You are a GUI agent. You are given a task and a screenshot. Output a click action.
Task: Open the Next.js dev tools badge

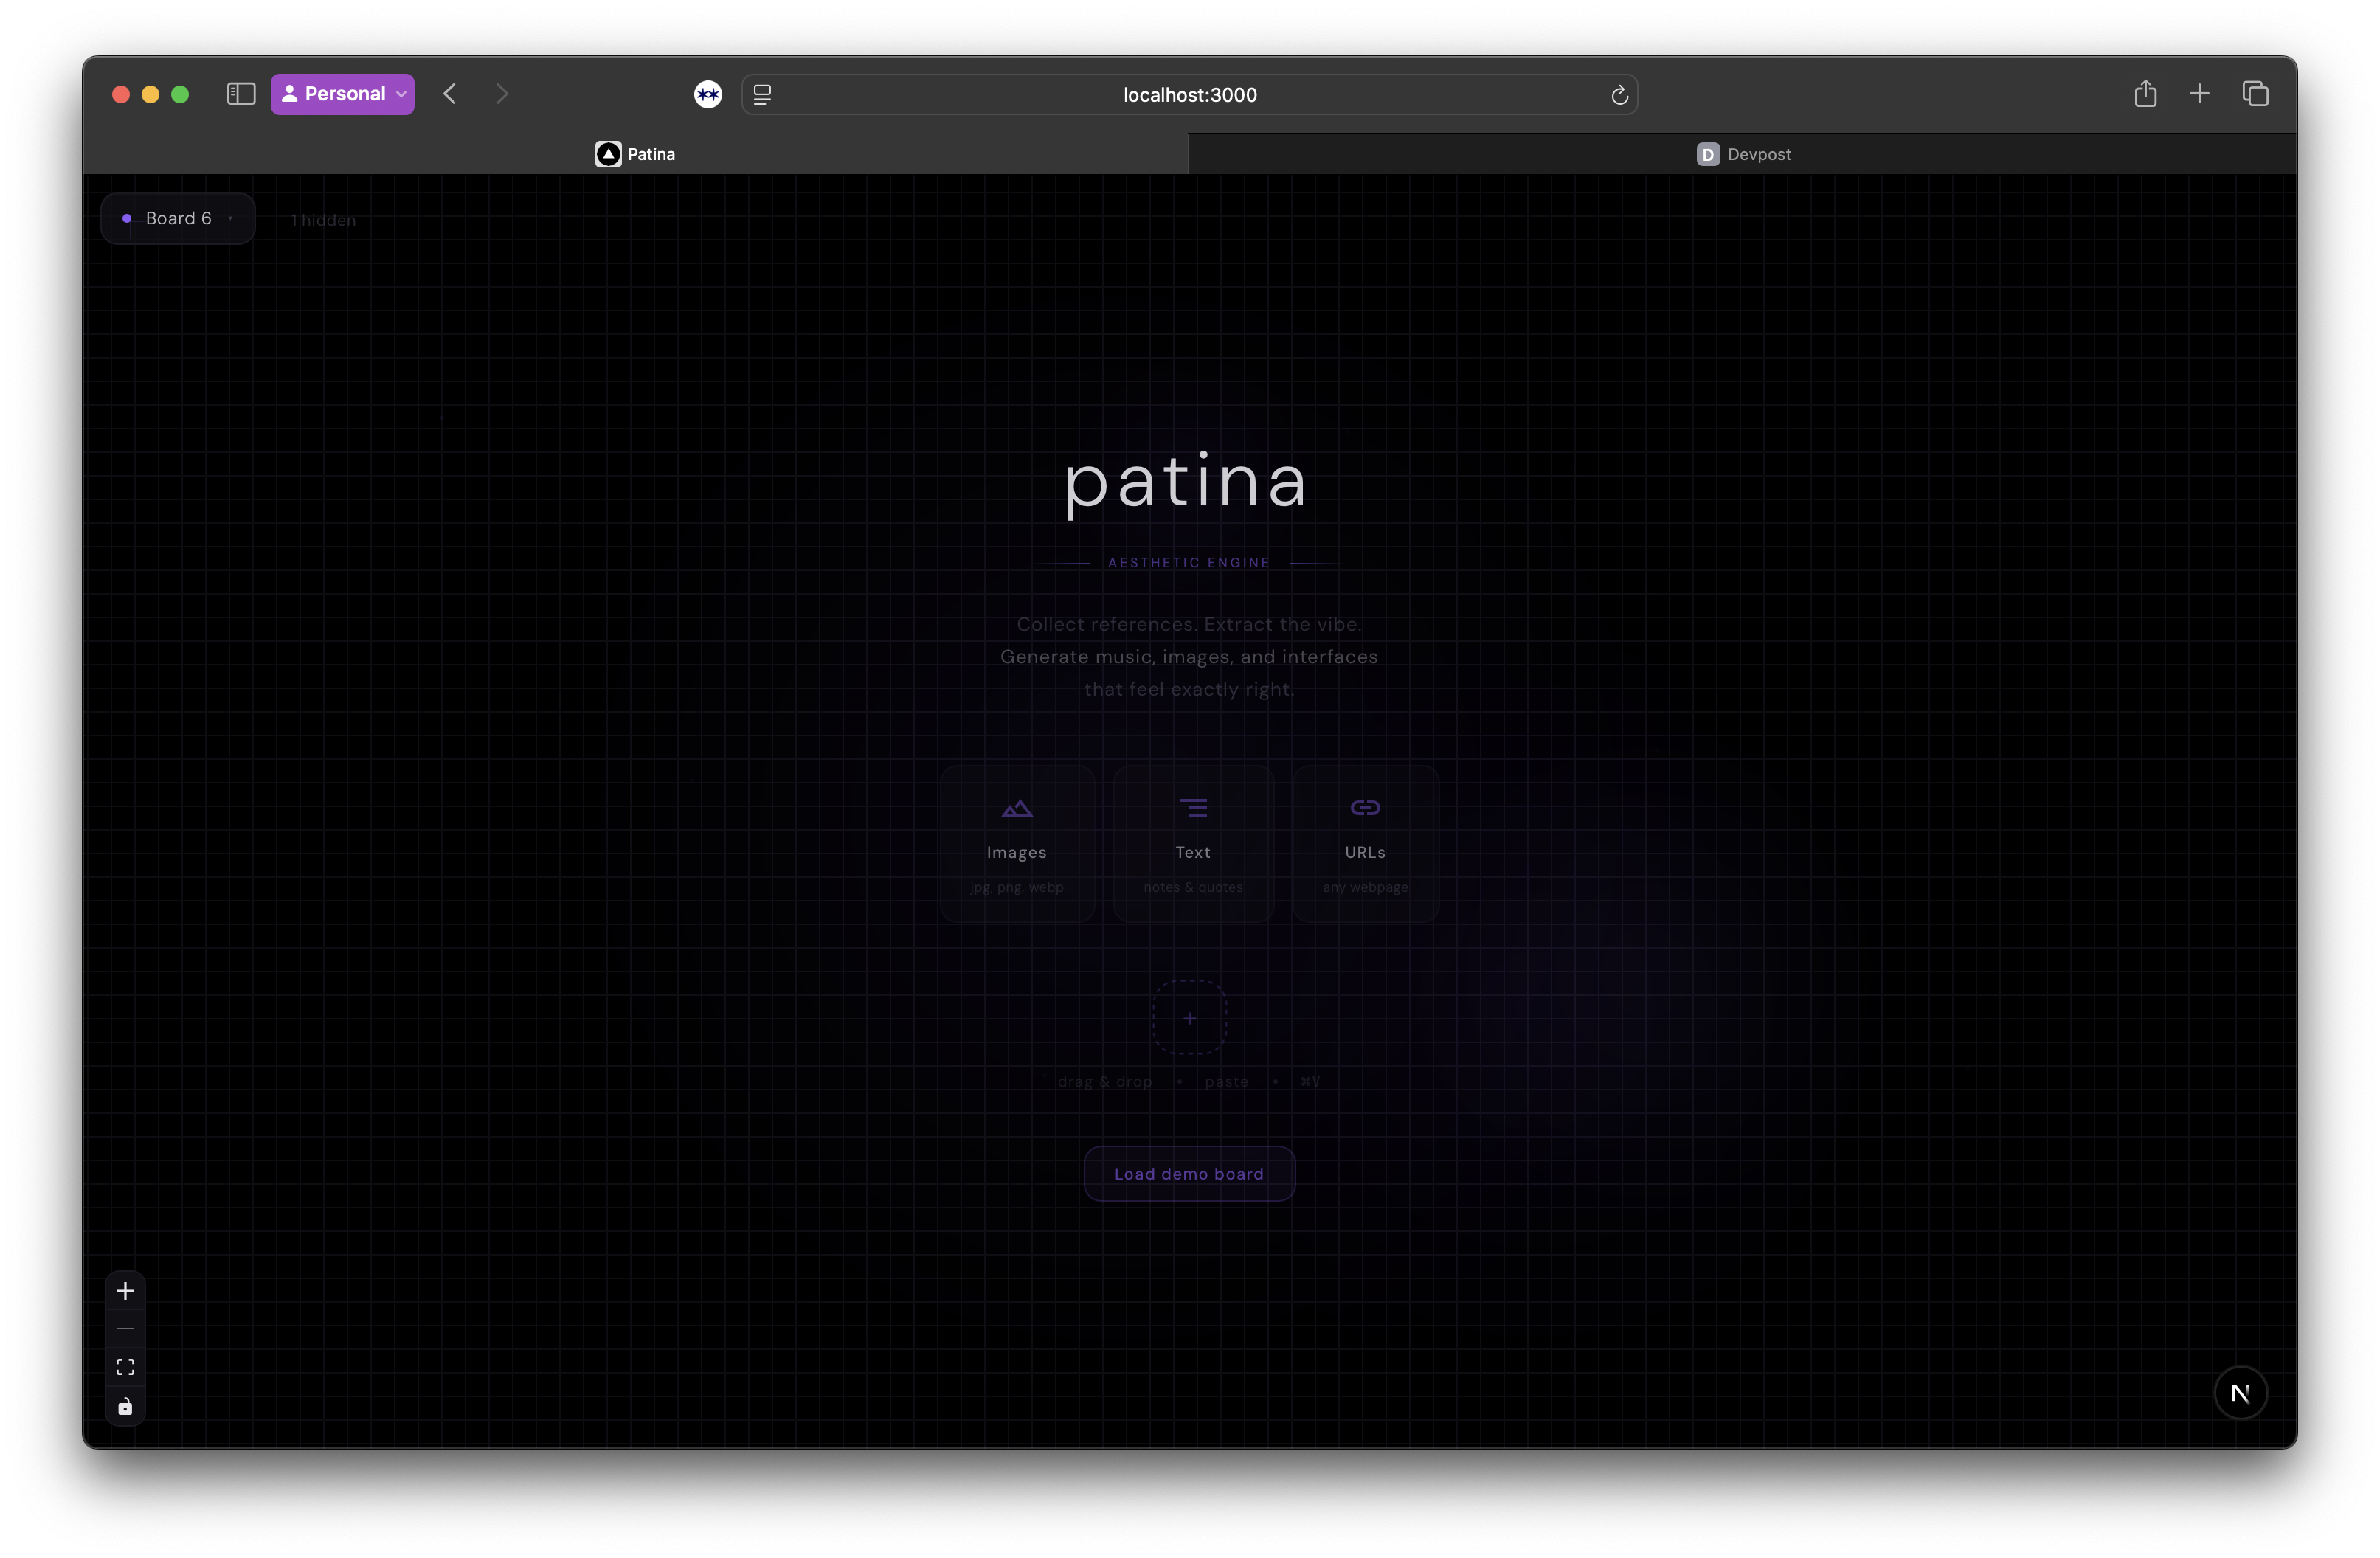[2240, 1393]
